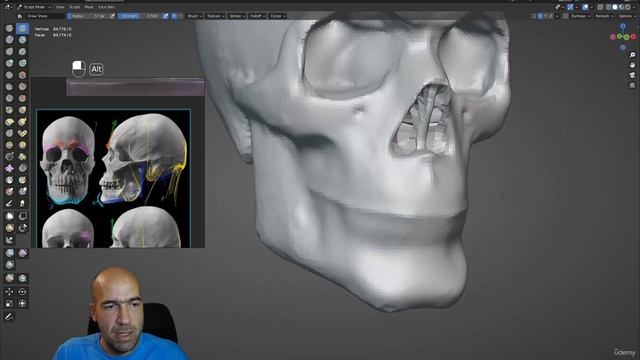Switch to wireframe viewport shading
The image size is (640, 360).
[609, 7]
